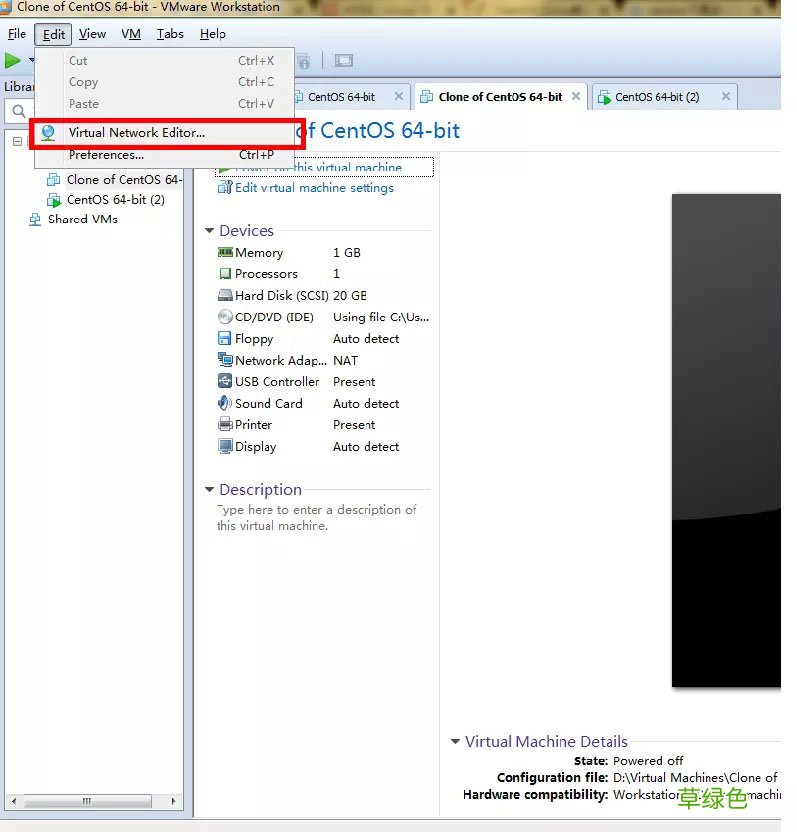Collapse the Virtual Machine Details section
797x832 pixels.
point(455,741)
